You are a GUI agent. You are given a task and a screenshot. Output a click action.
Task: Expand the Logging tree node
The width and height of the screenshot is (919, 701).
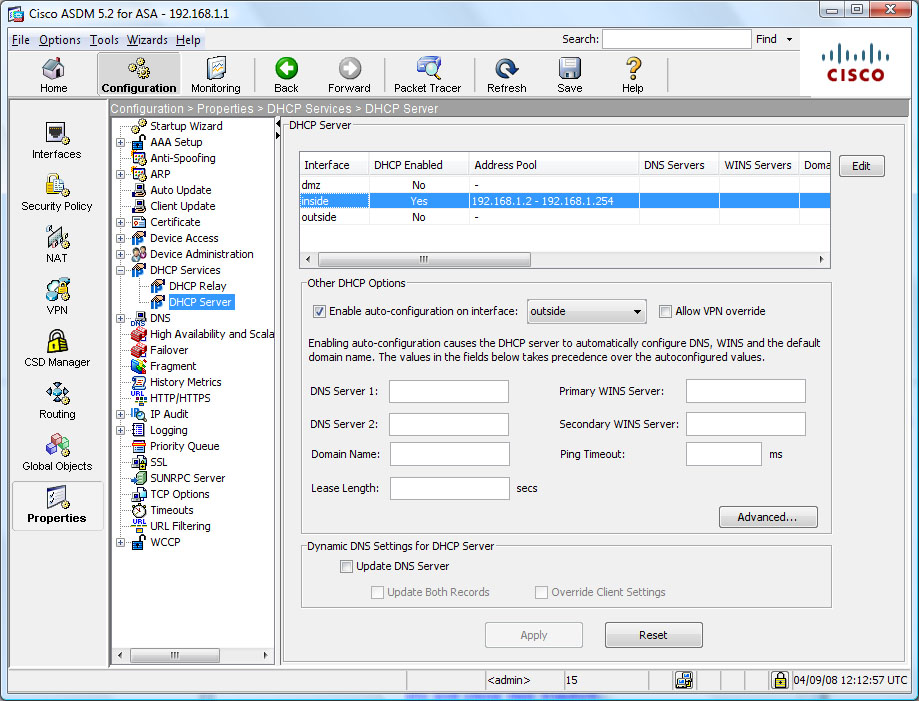120,430
